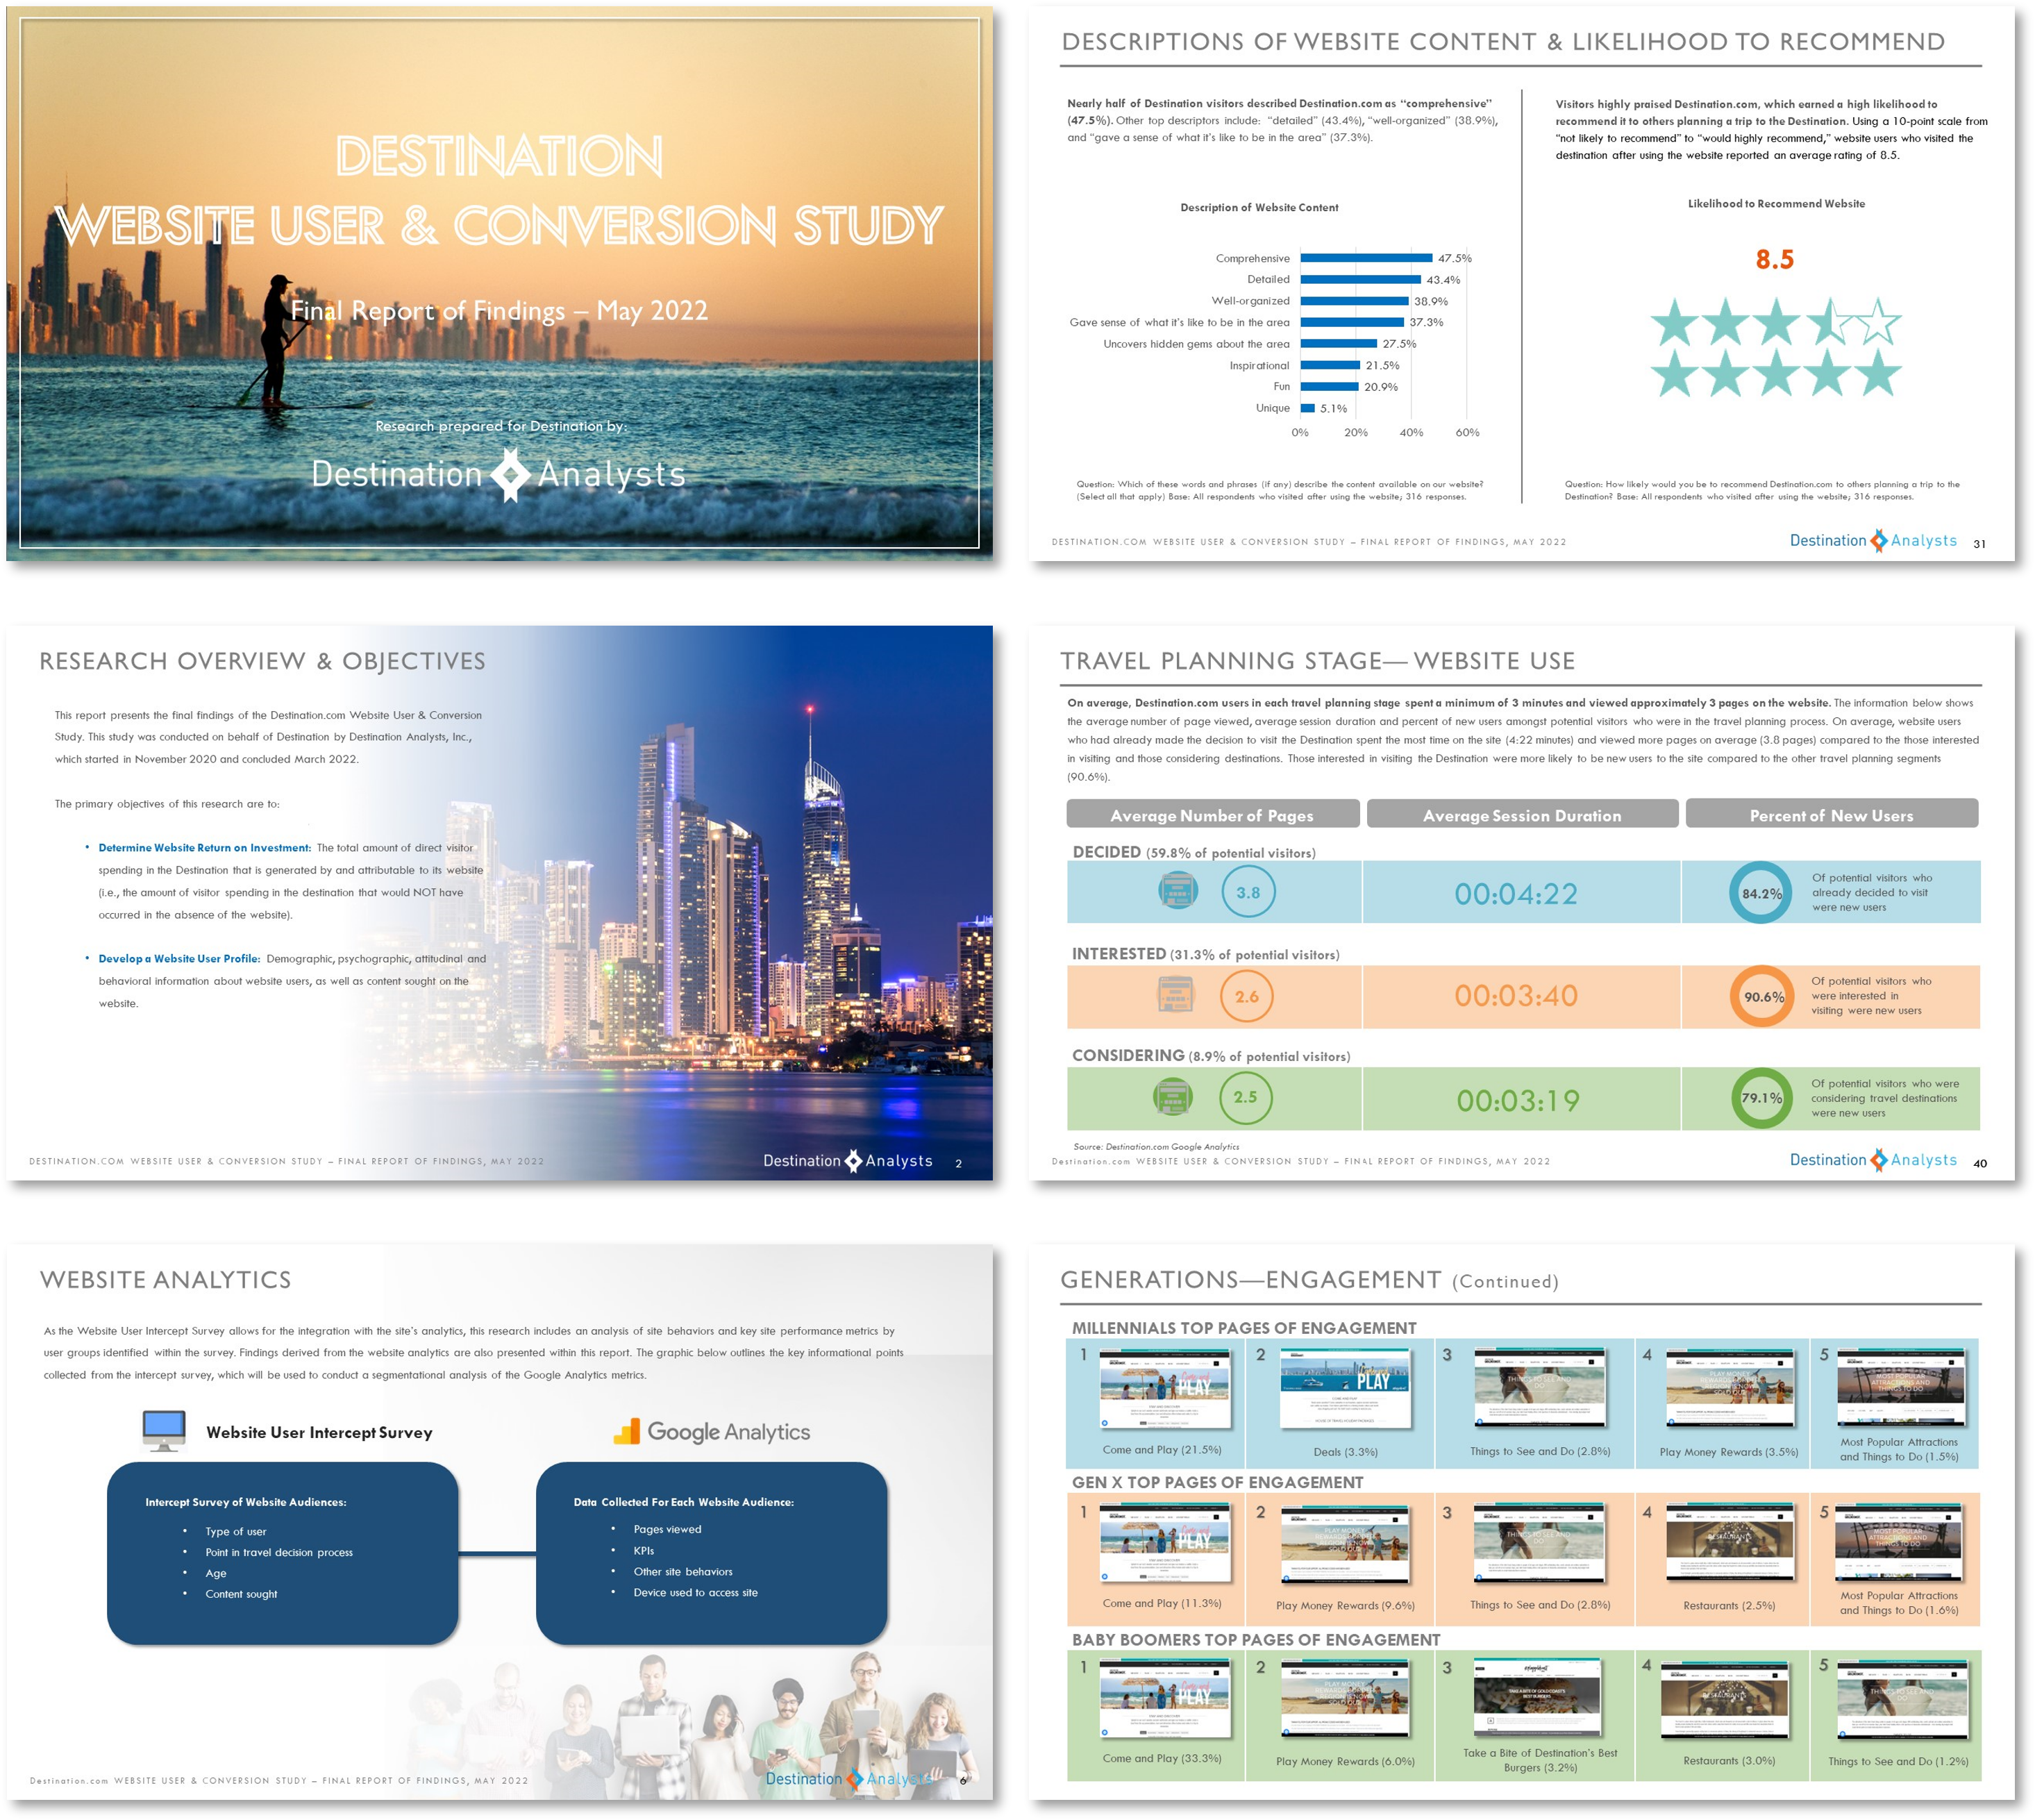The width and height of the screenshot is (2035, 1820).
Task: Click the Intercept Survey of Website Audiences box heading
Action: (246, 1502)
